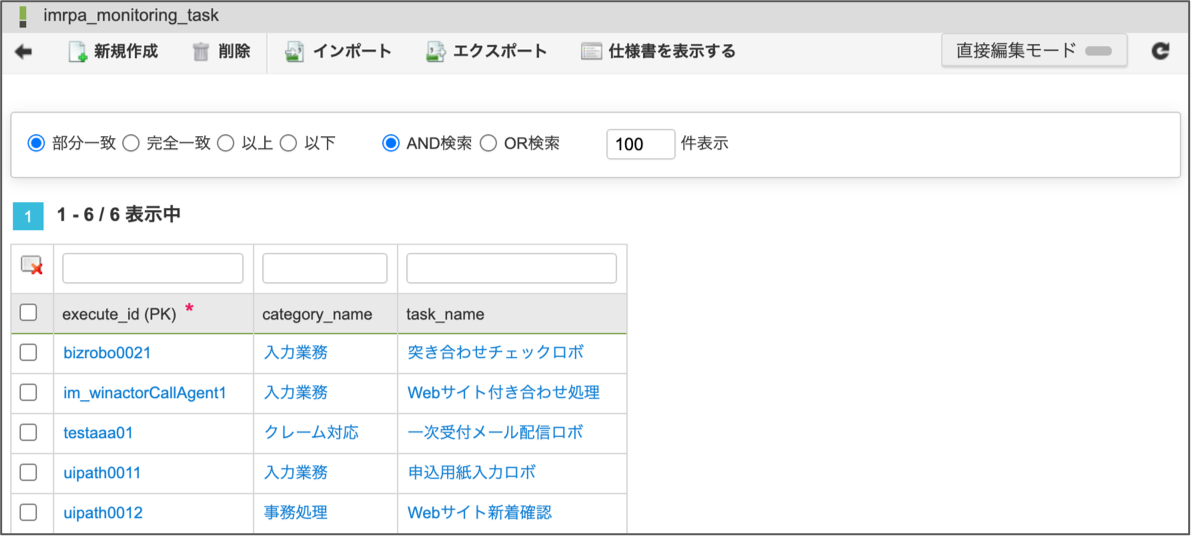Click the 新規作成 (new) icon
The height and width of the screenshot is (541, 1195).
[x=78, y=52]
